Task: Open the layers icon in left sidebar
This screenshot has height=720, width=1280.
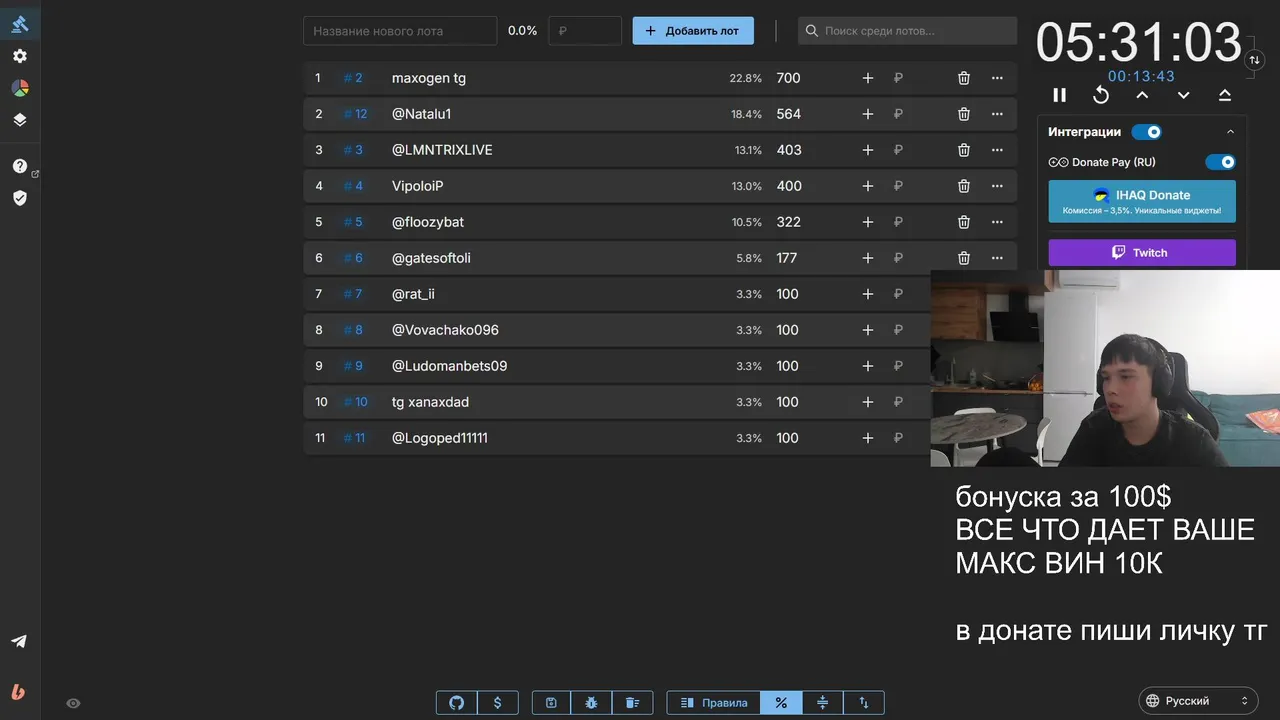Action: [x=20, y=120]
